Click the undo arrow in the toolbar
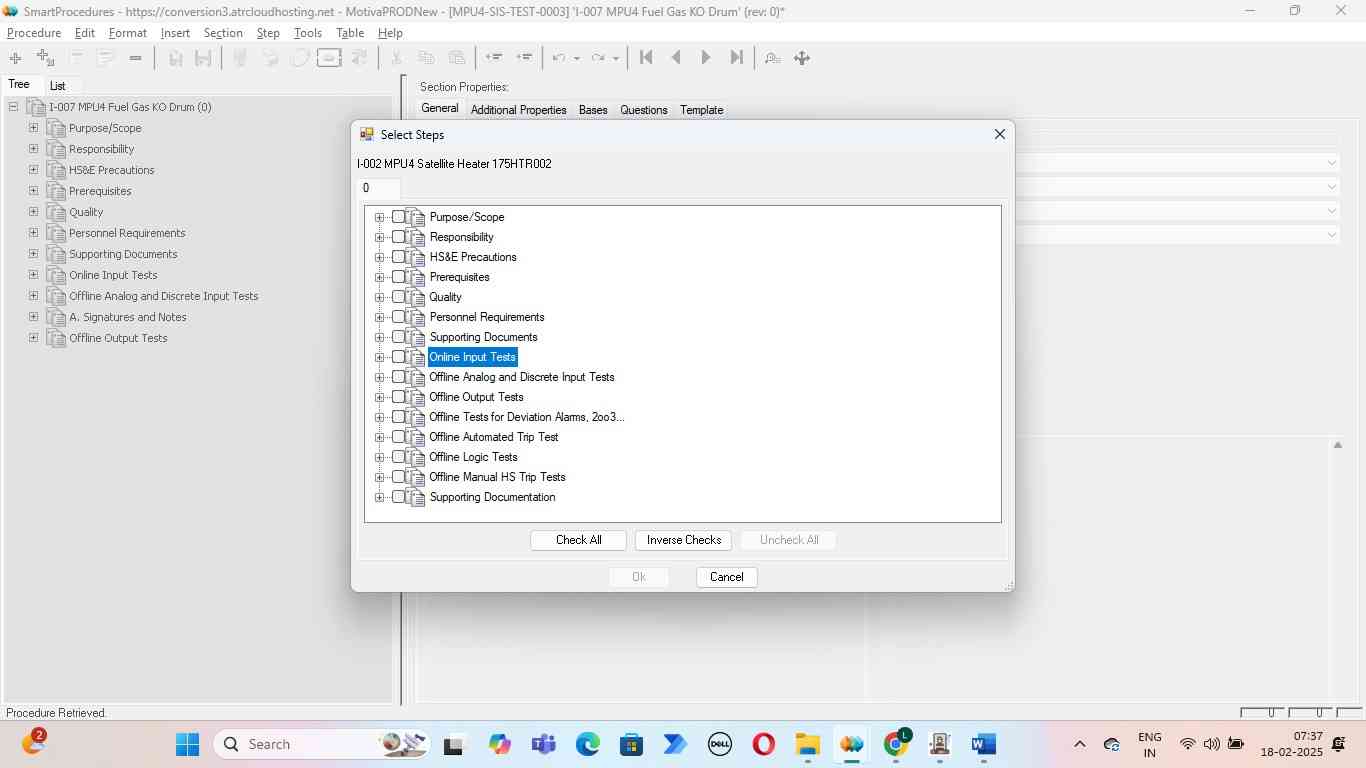The width and height of the screenshot is (1366, 768). pos(559,58)
